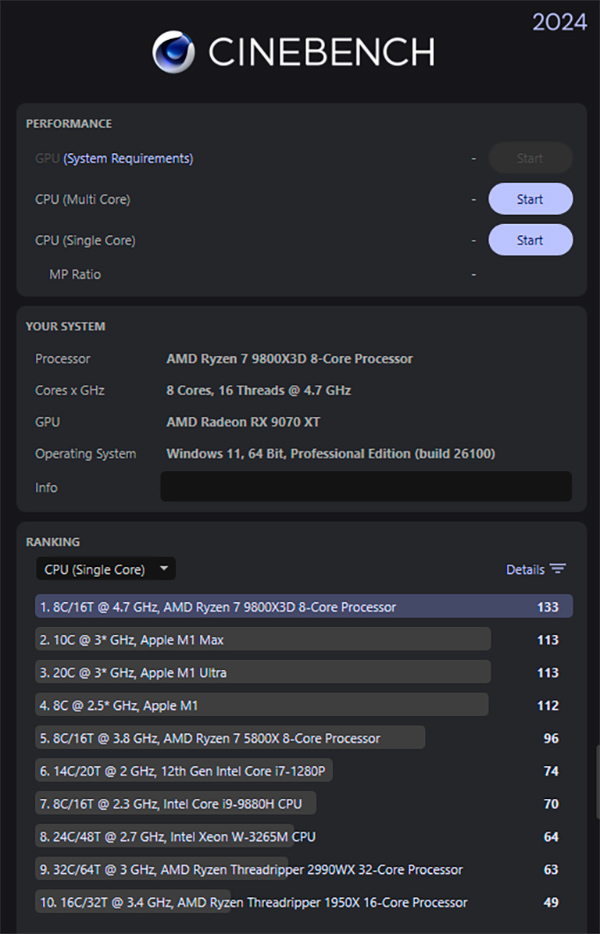Start the CPU Single Core benchmark
The width and height of the screenshot is (600, 934).
(530, 240)
